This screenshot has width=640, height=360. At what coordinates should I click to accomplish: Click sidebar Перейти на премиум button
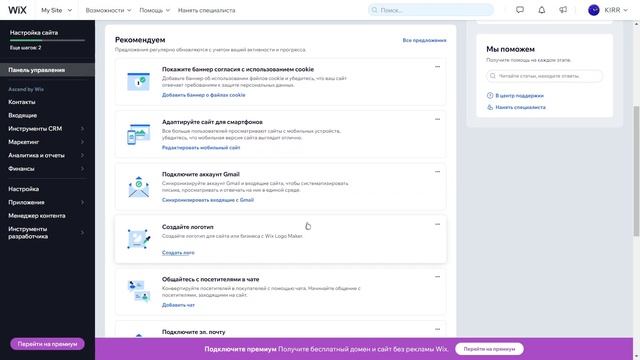tap(47, 344)
